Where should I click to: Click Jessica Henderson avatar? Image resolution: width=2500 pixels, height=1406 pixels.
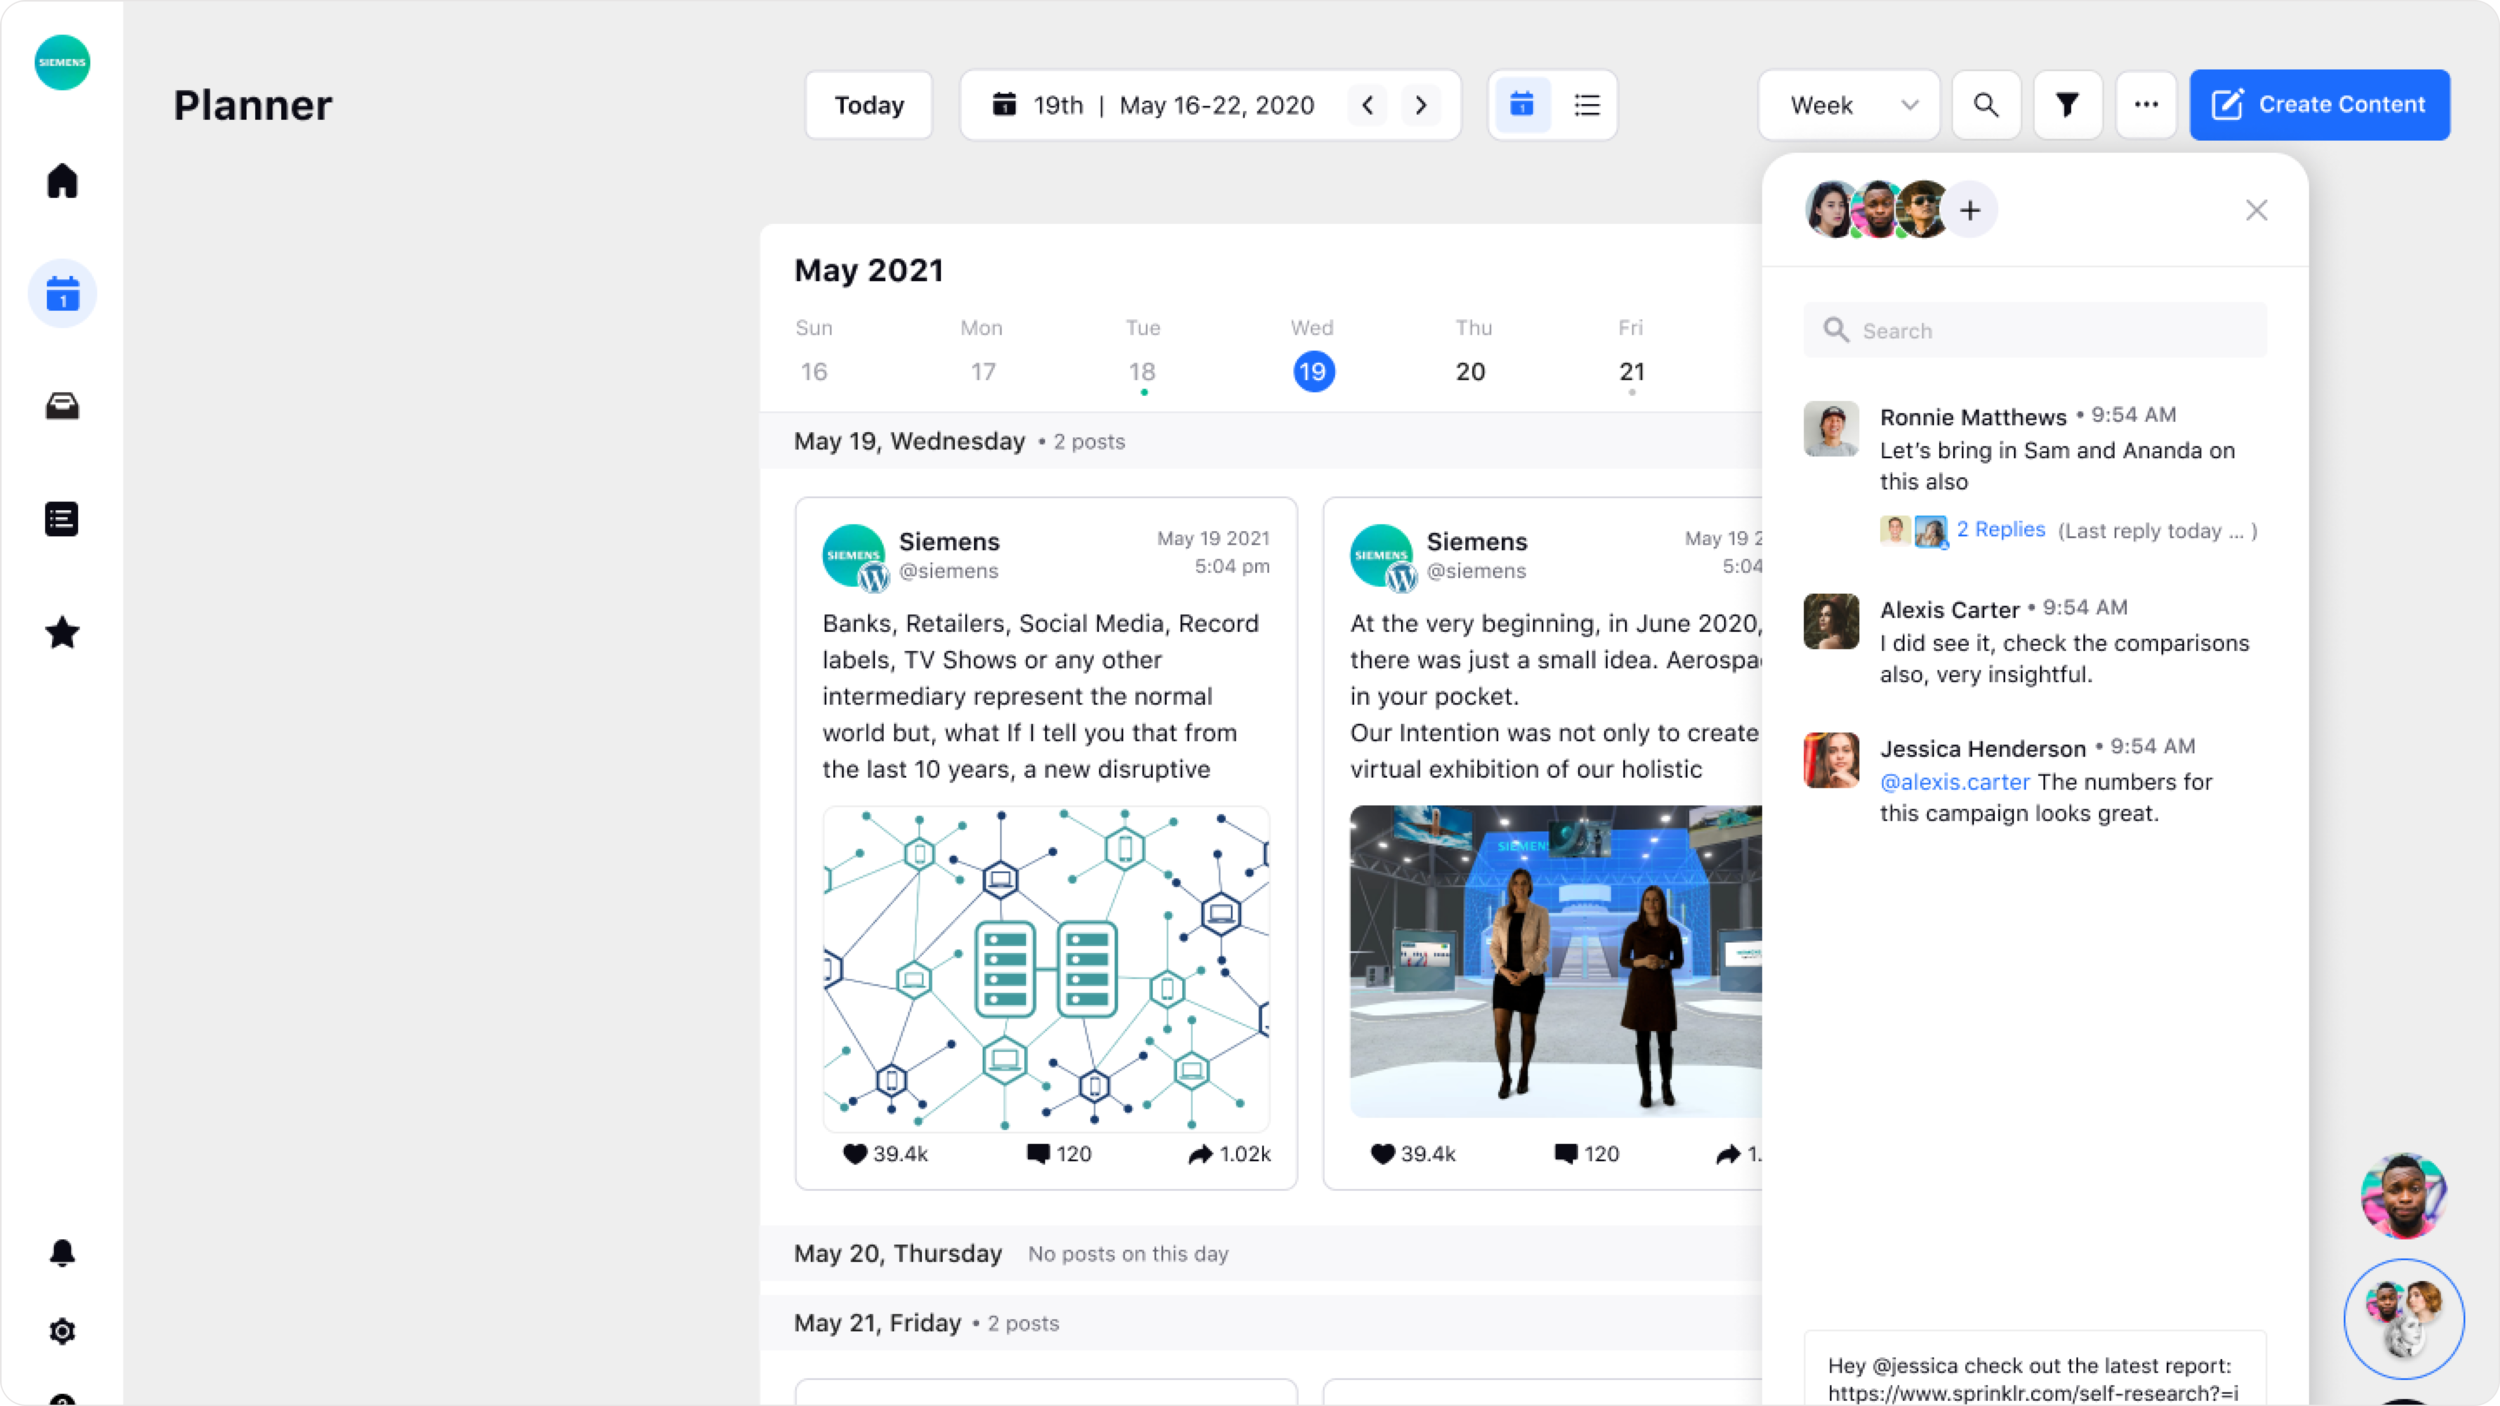point(1831,760)
